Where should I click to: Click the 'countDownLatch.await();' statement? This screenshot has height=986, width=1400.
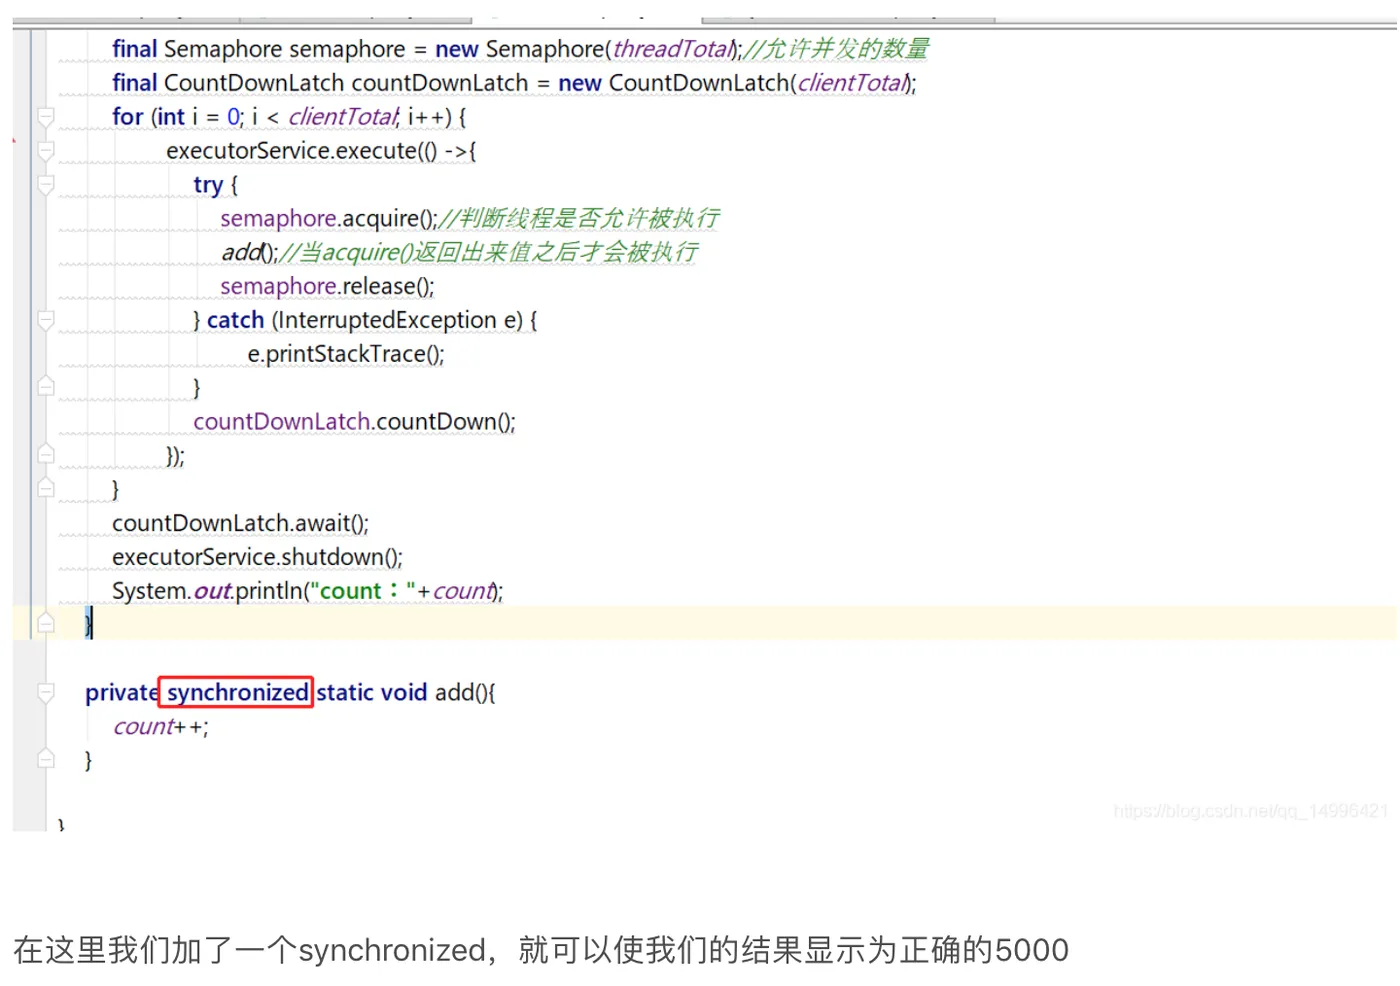[240, 523]
